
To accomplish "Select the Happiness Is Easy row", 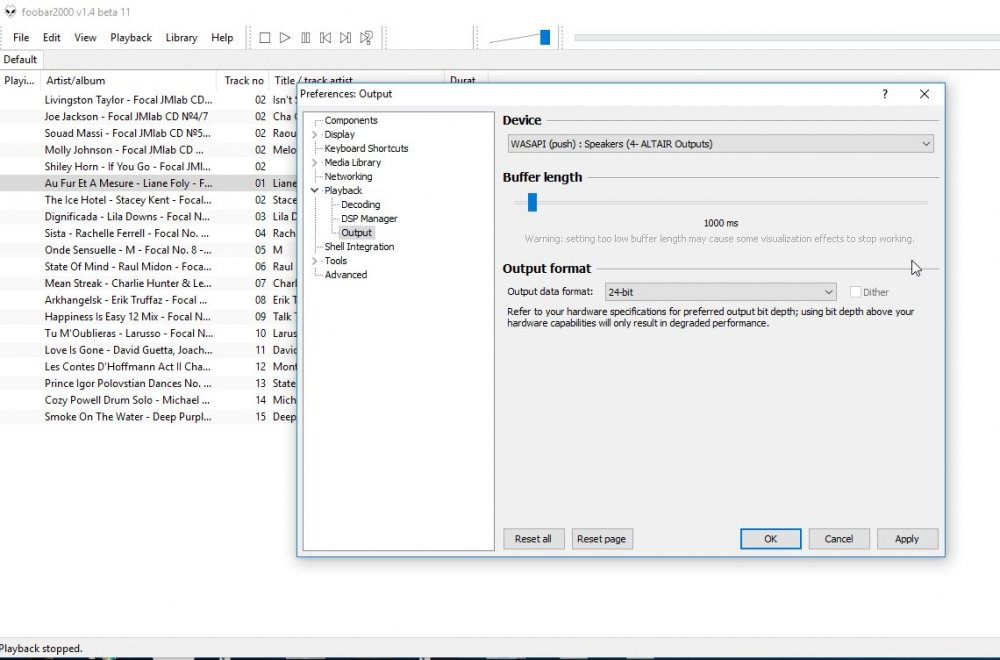I will [148, 316].
